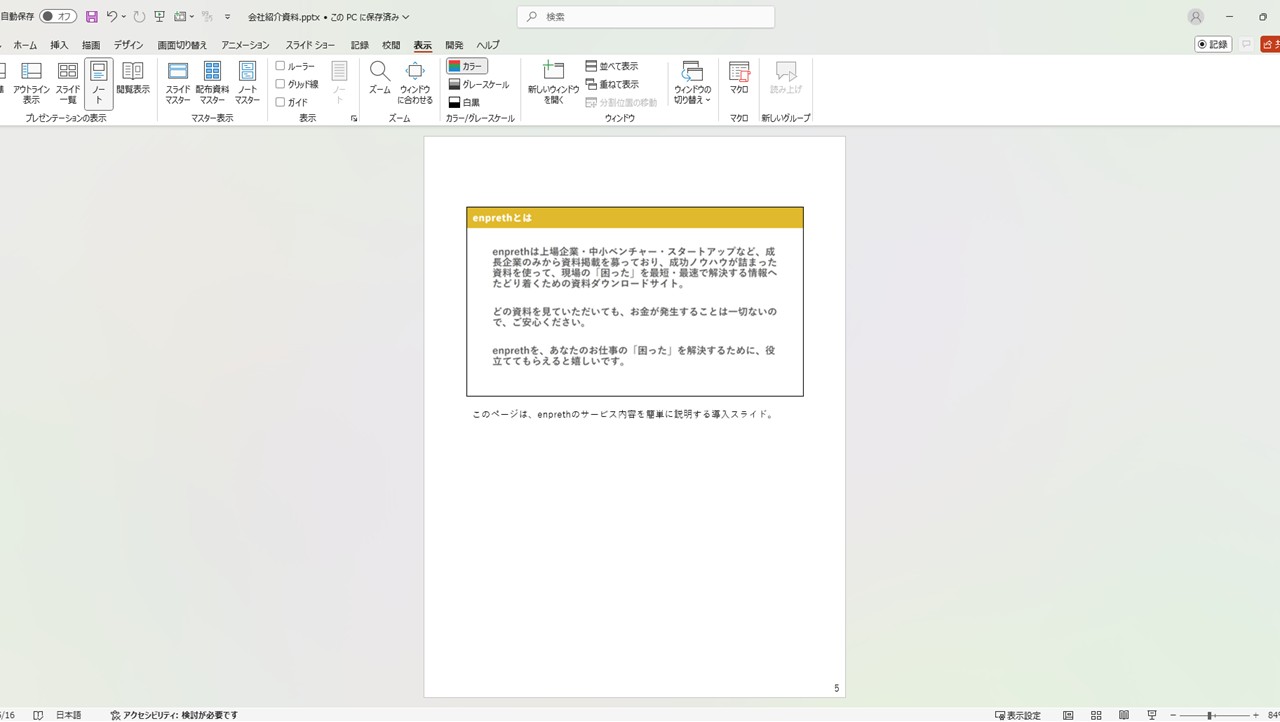Cascade windows (重ねて表示)
Screen dimensions: 1280x722
[612, 84]
